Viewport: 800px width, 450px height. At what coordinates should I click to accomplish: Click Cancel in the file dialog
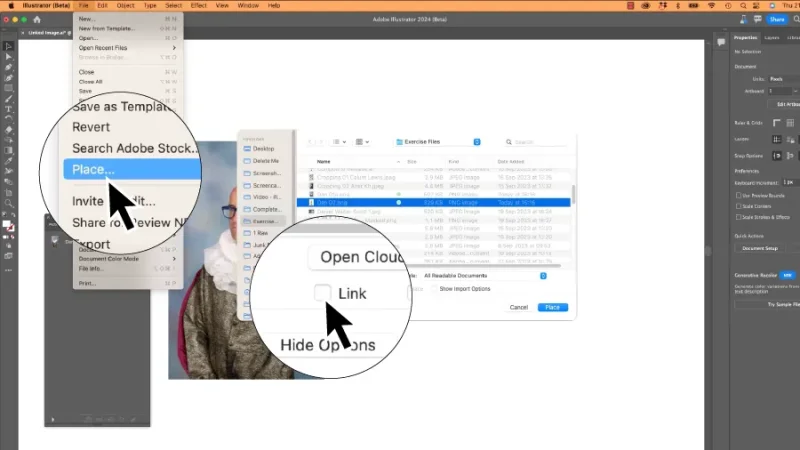click(519, 307)
